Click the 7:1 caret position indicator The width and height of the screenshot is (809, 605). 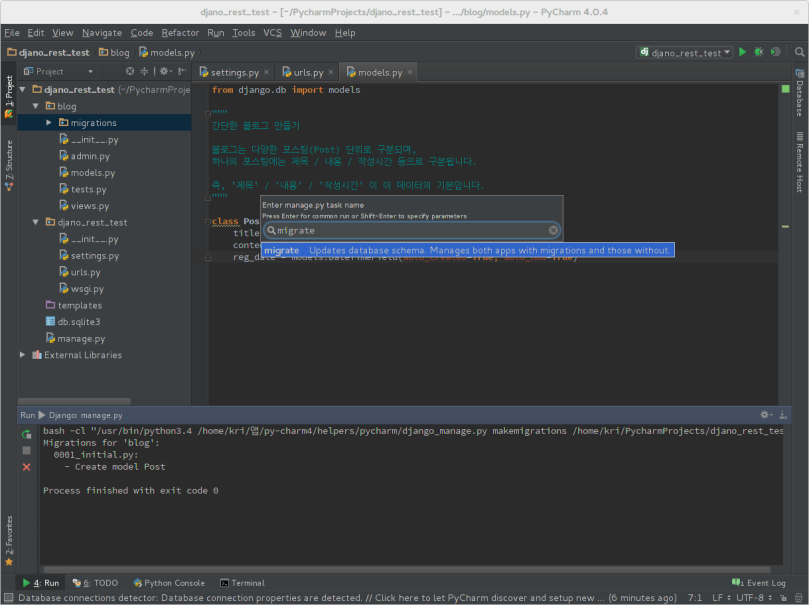coord(694,598)
